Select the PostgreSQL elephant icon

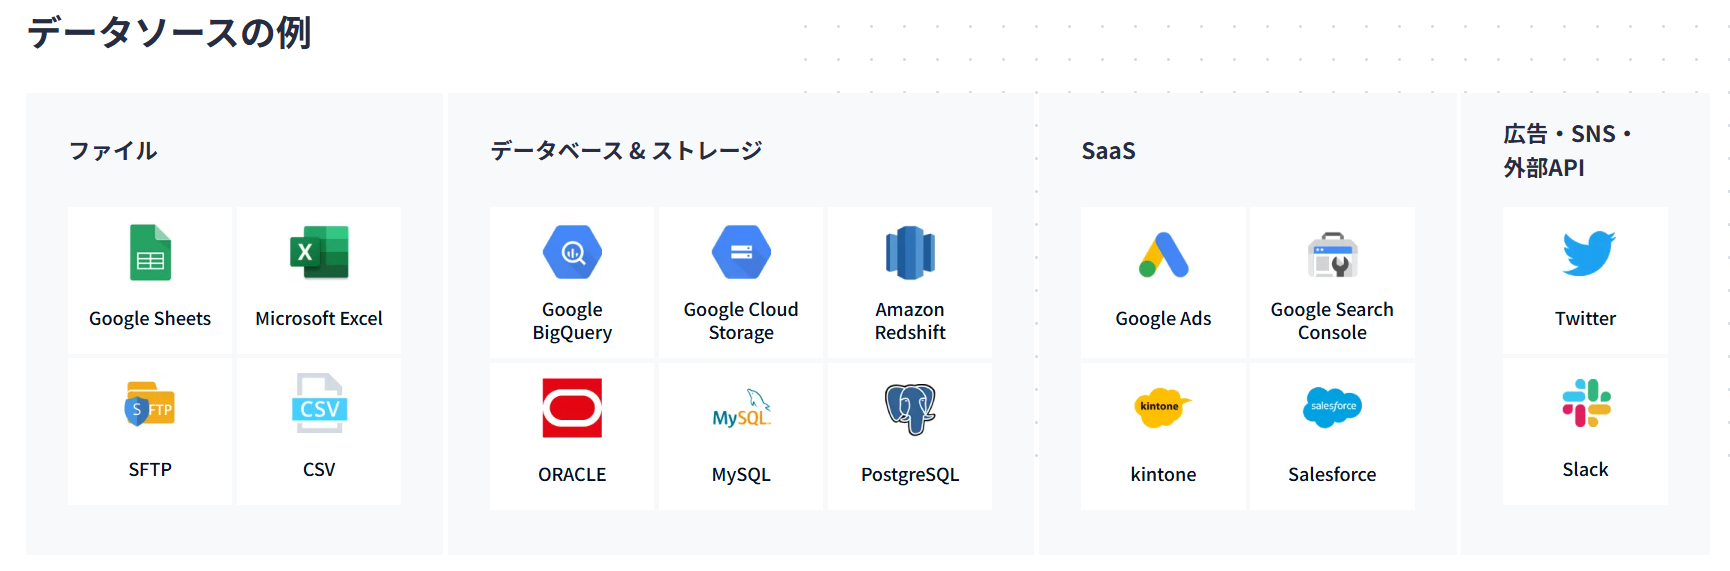[910, 408]
